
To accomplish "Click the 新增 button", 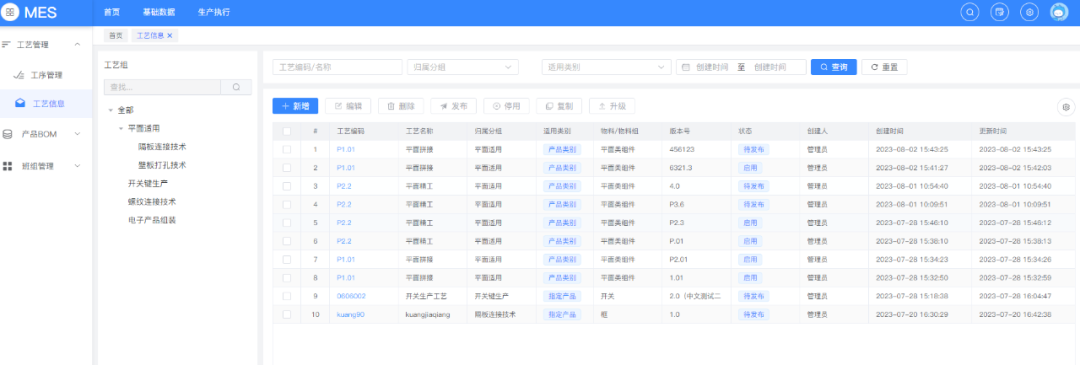I will [295, 106].
